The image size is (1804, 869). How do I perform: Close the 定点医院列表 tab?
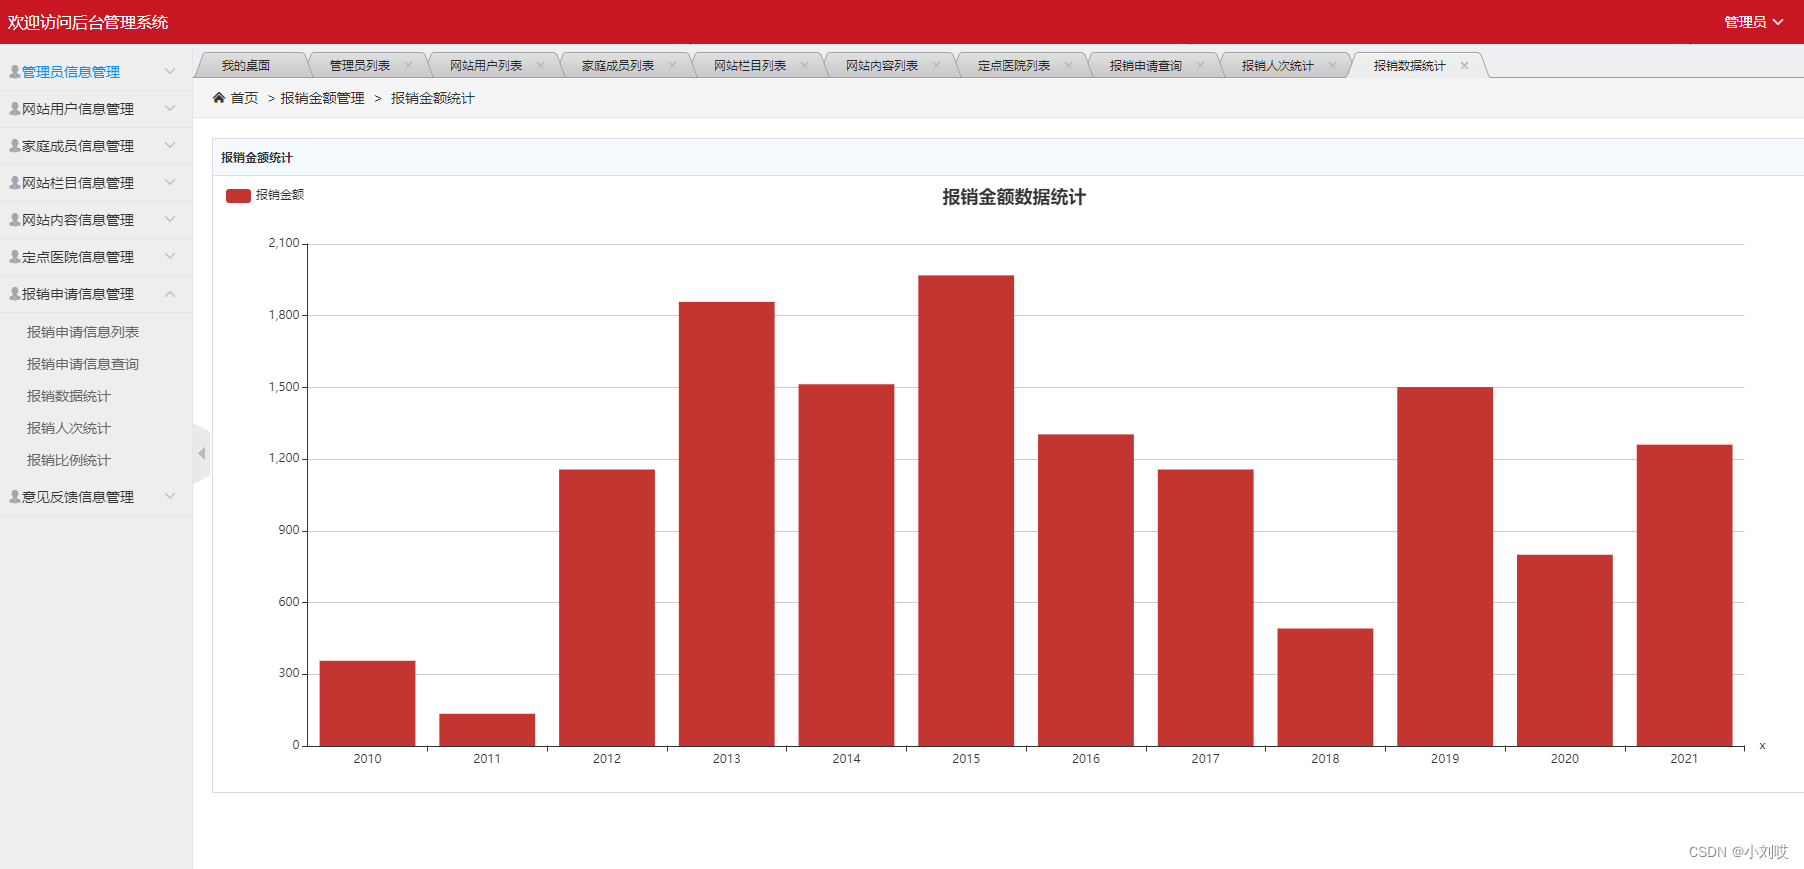click(1068, 66)
